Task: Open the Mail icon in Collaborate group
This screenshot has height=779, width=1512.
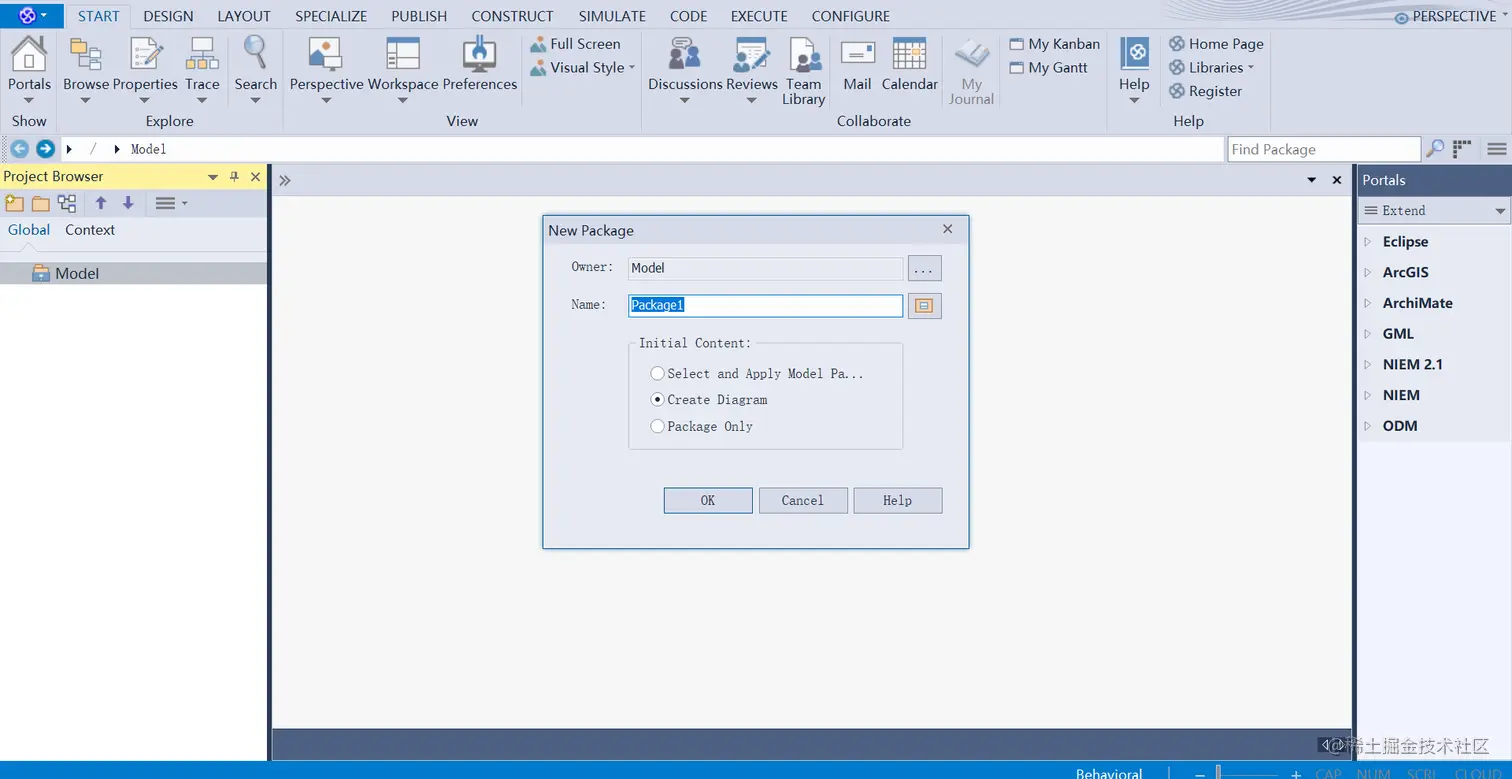Action: coord(858,55)
